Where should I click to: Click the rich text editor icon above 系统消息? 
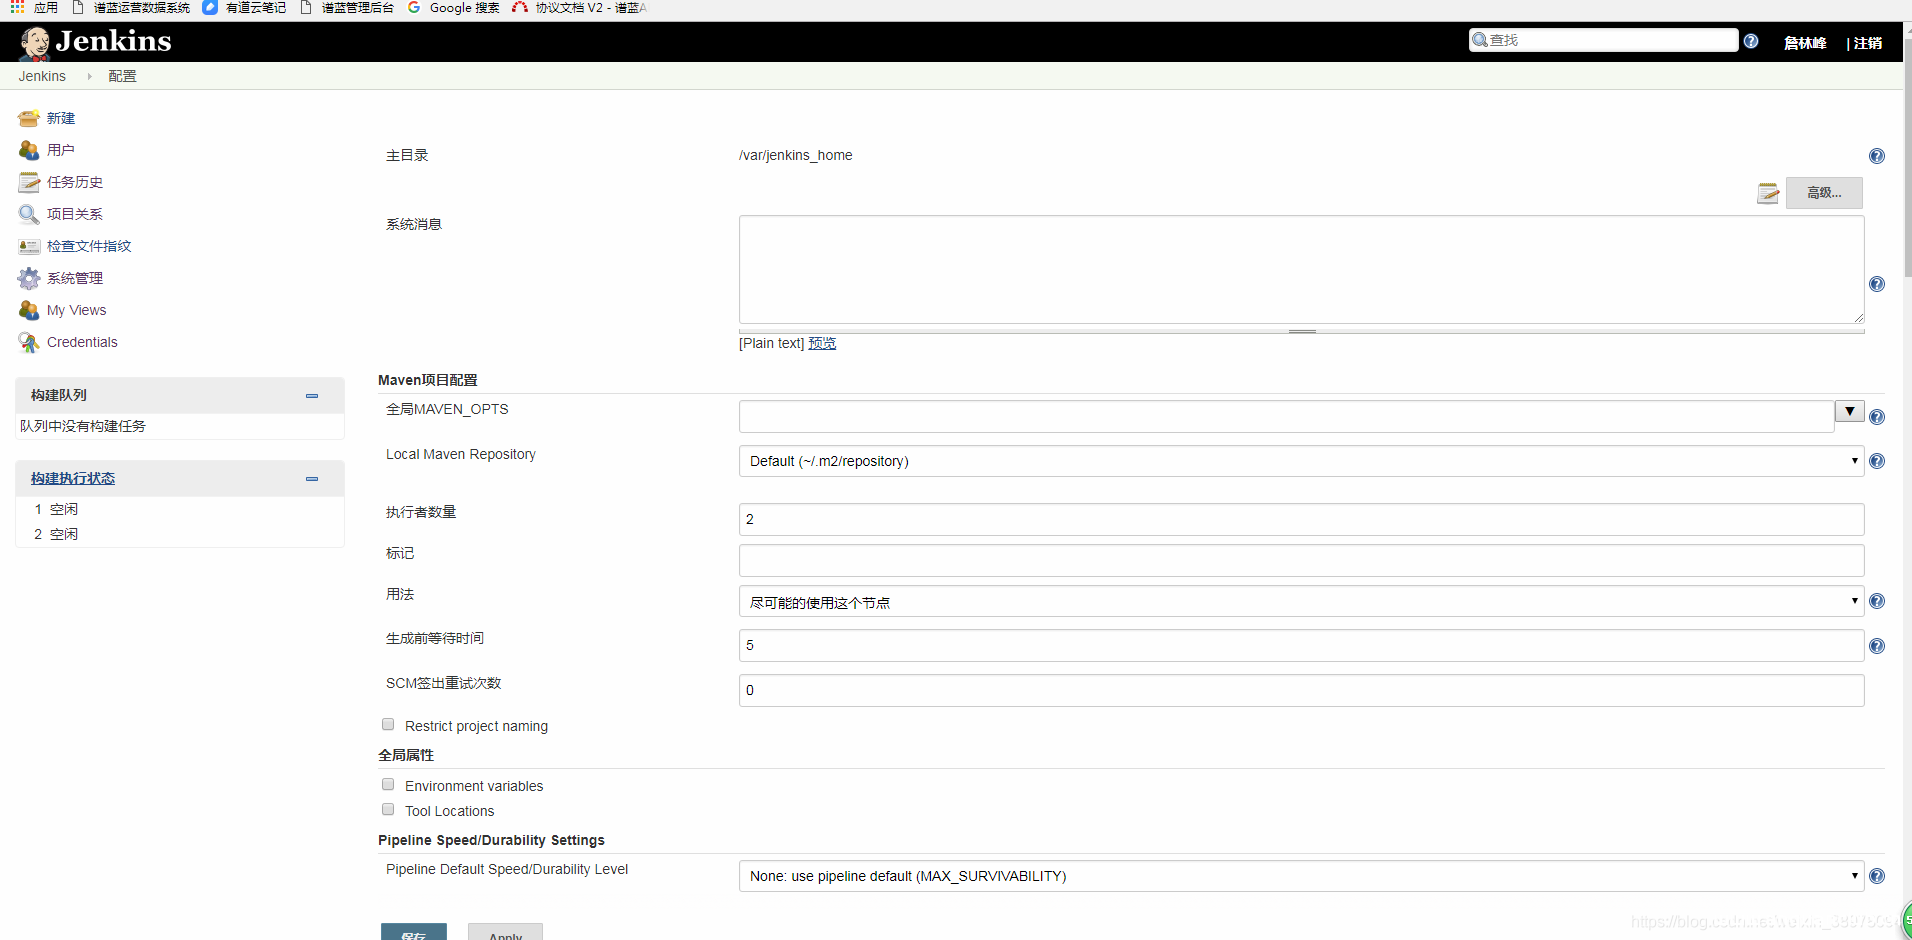[1768, 192]
